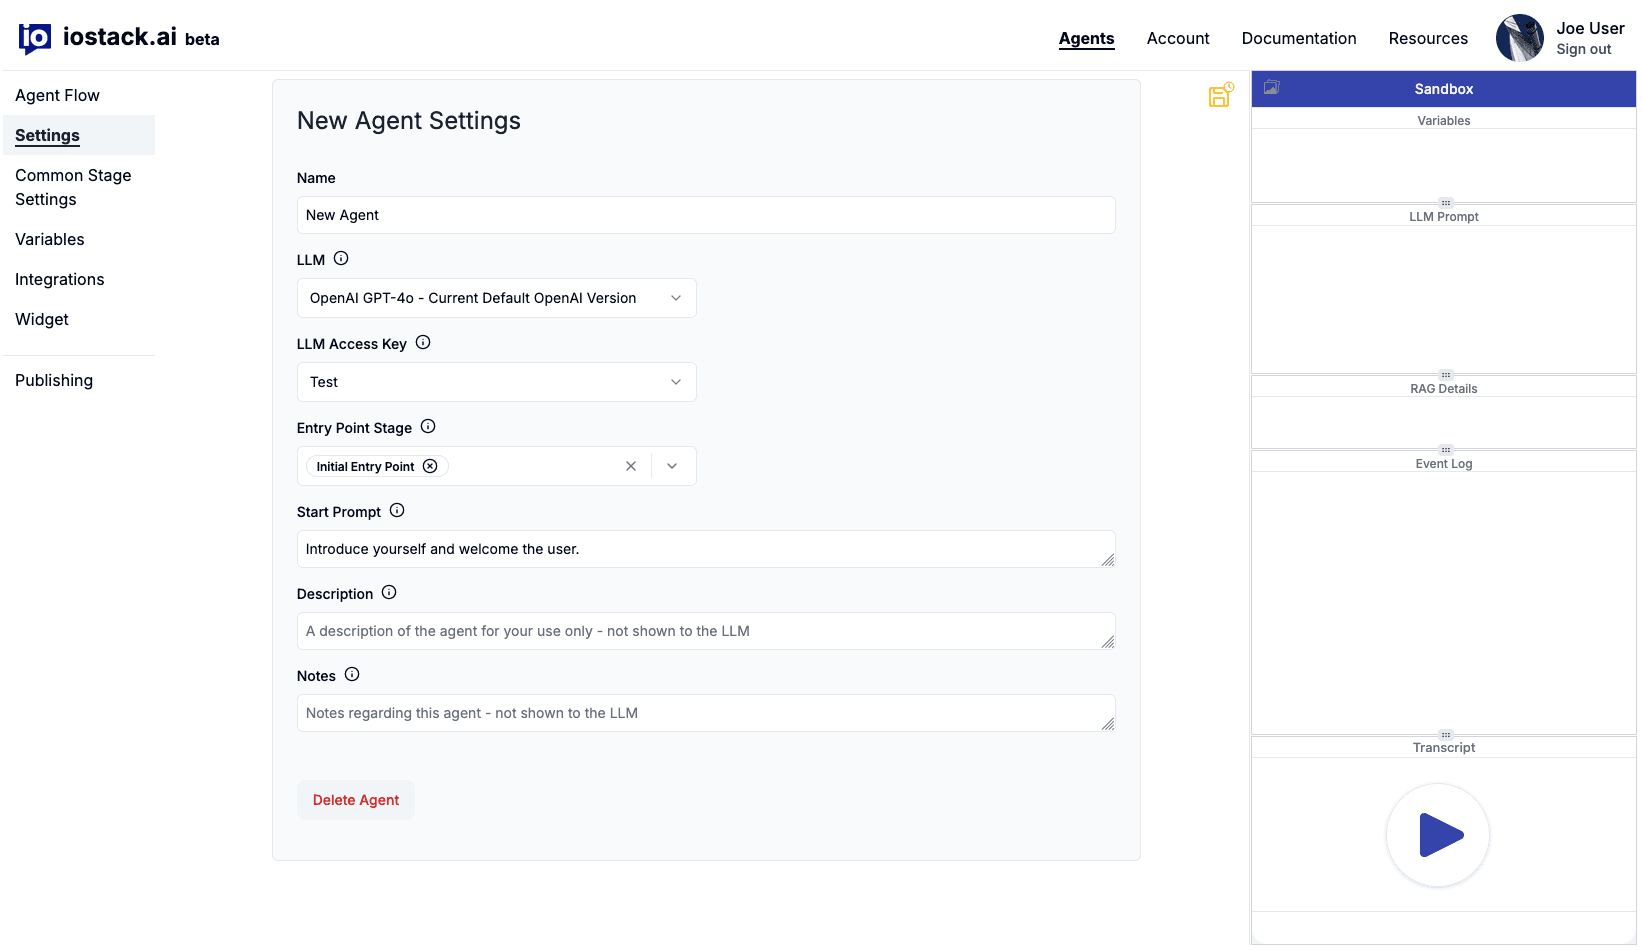Click the Description field resize handle
The height and width of the screenshot is (951, 1642).
coord(1108,642)
